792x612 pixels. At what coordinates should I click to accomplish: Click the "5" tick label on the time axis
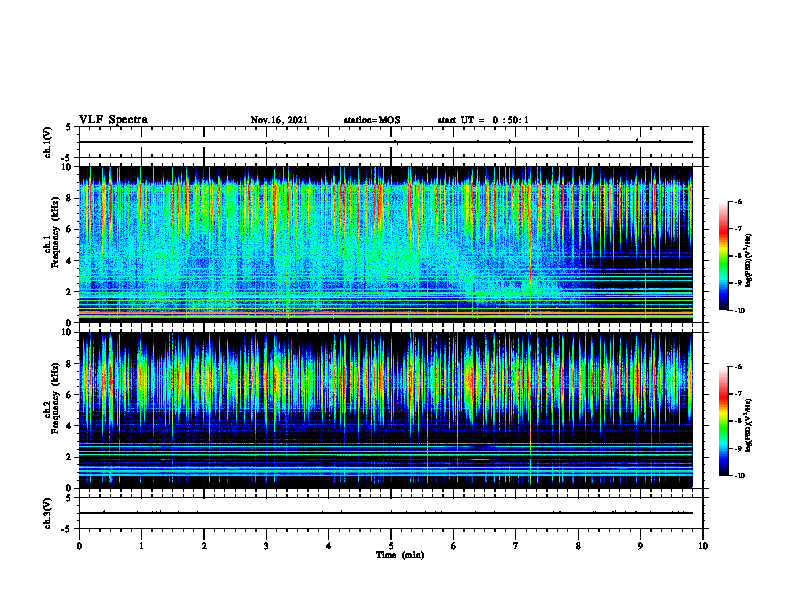coord(391,546)
